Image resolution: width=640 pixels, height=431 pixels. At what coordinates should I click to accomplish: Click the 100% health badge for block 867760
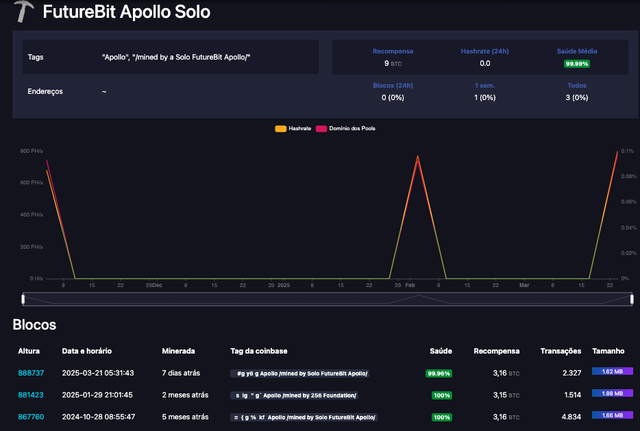coord(442,418)
